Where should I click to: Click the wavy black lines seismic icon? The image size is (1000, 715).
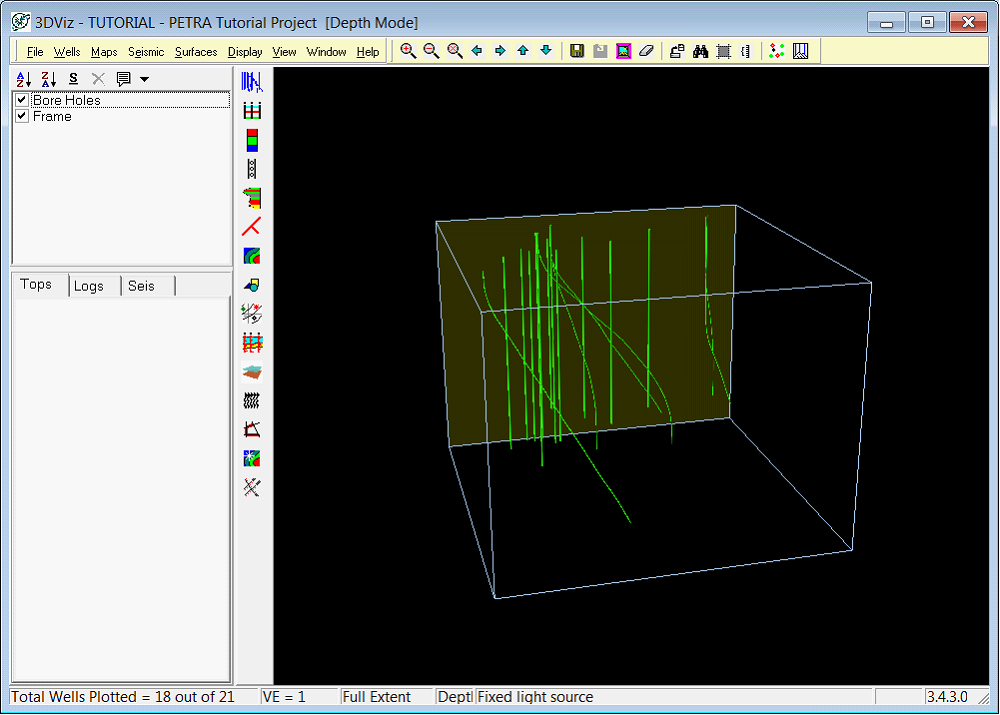click(252, 401)
